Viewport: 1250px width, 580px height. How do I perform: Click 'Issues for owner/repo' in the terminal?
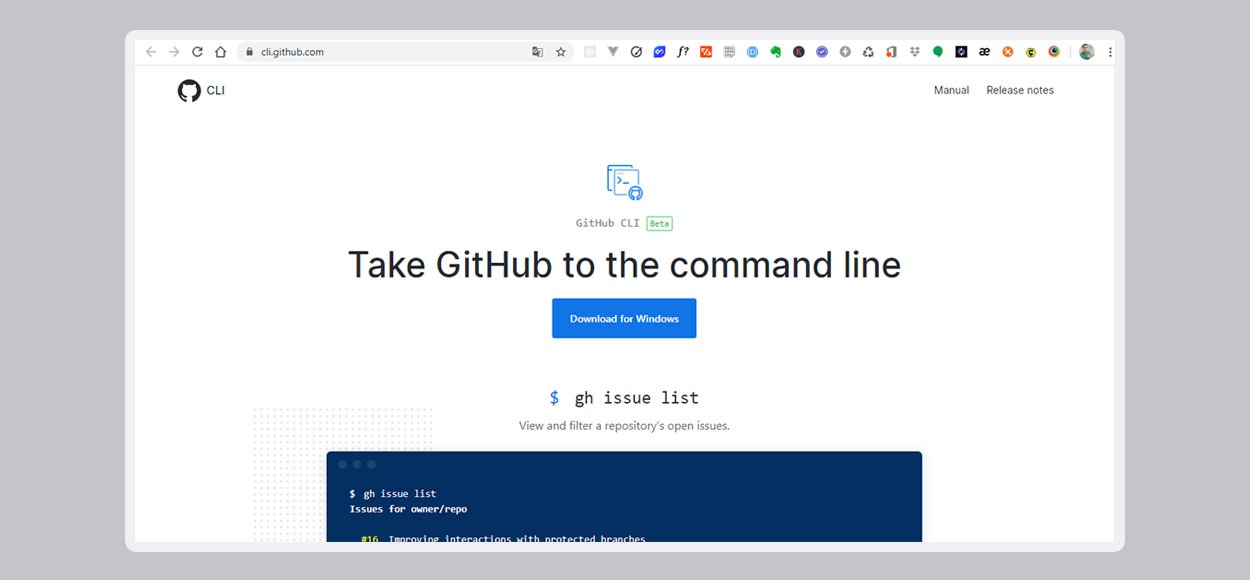[x=408, y=509]
